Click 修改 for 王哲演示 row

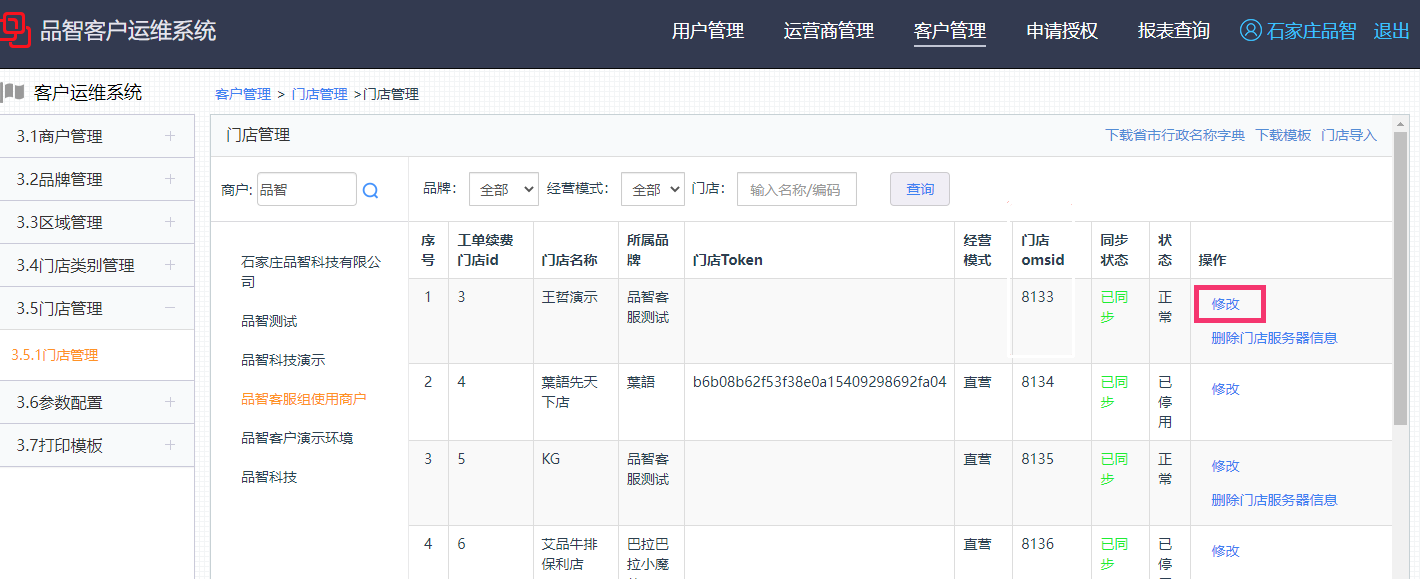click(1226, 304)
